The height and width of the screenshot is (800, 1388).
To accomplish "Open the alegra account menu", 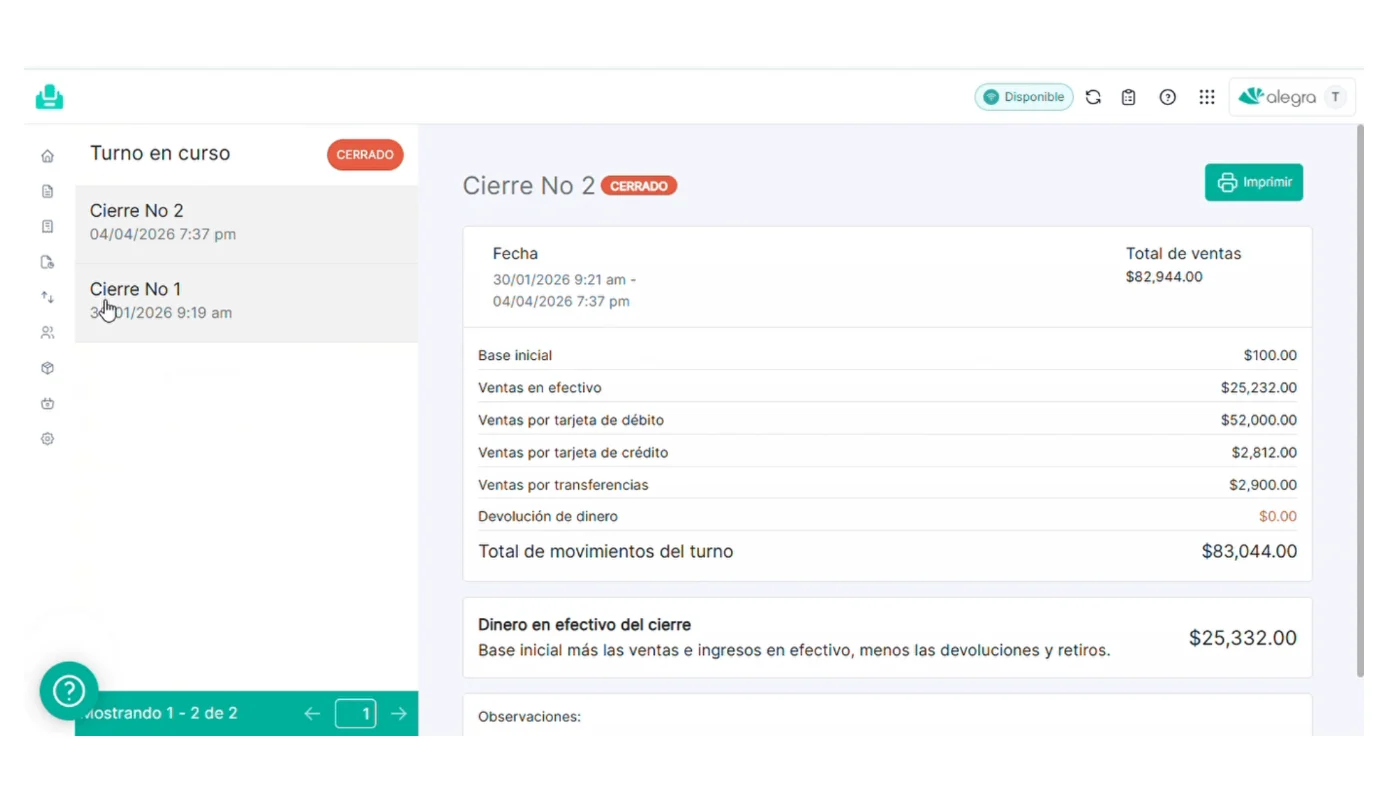I will click(1292, 97).
